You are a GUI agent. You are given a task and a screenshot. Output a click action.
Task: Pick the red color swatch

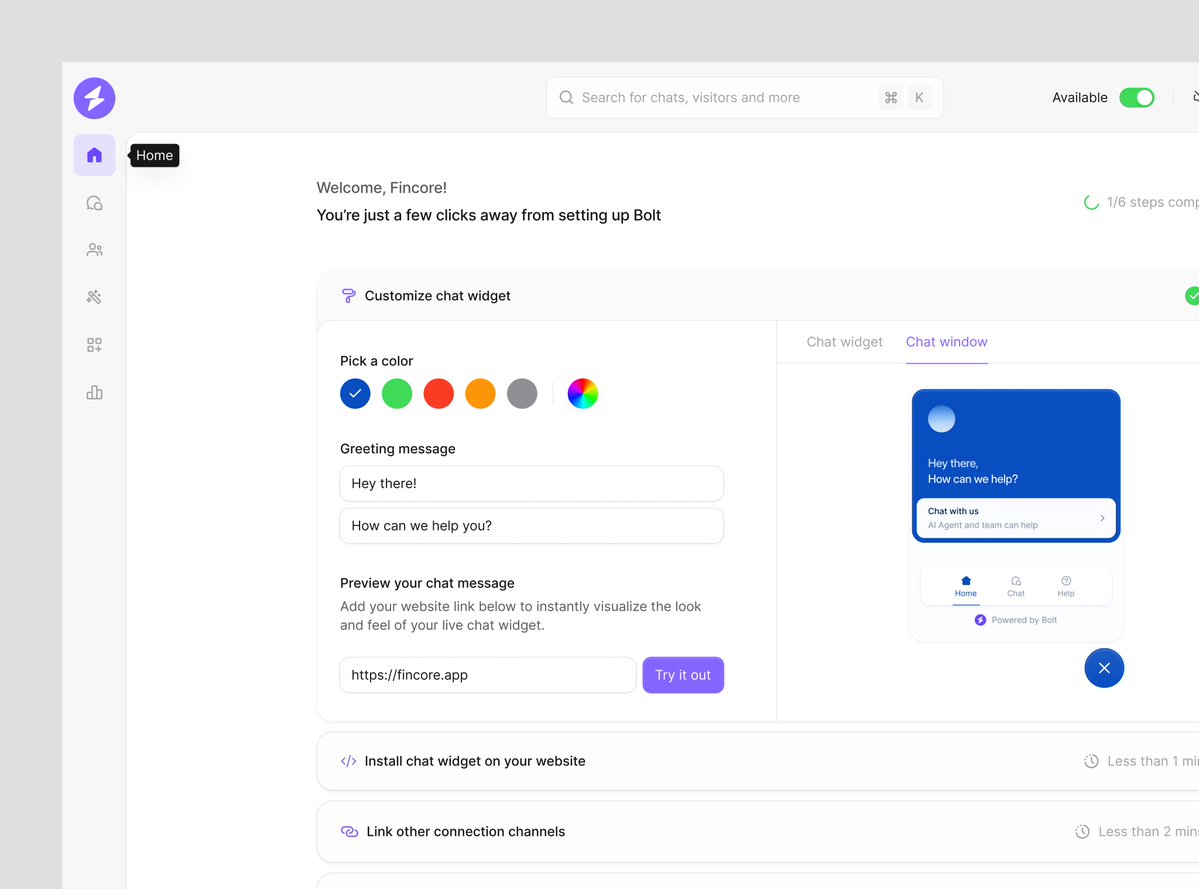coord(439,394)
